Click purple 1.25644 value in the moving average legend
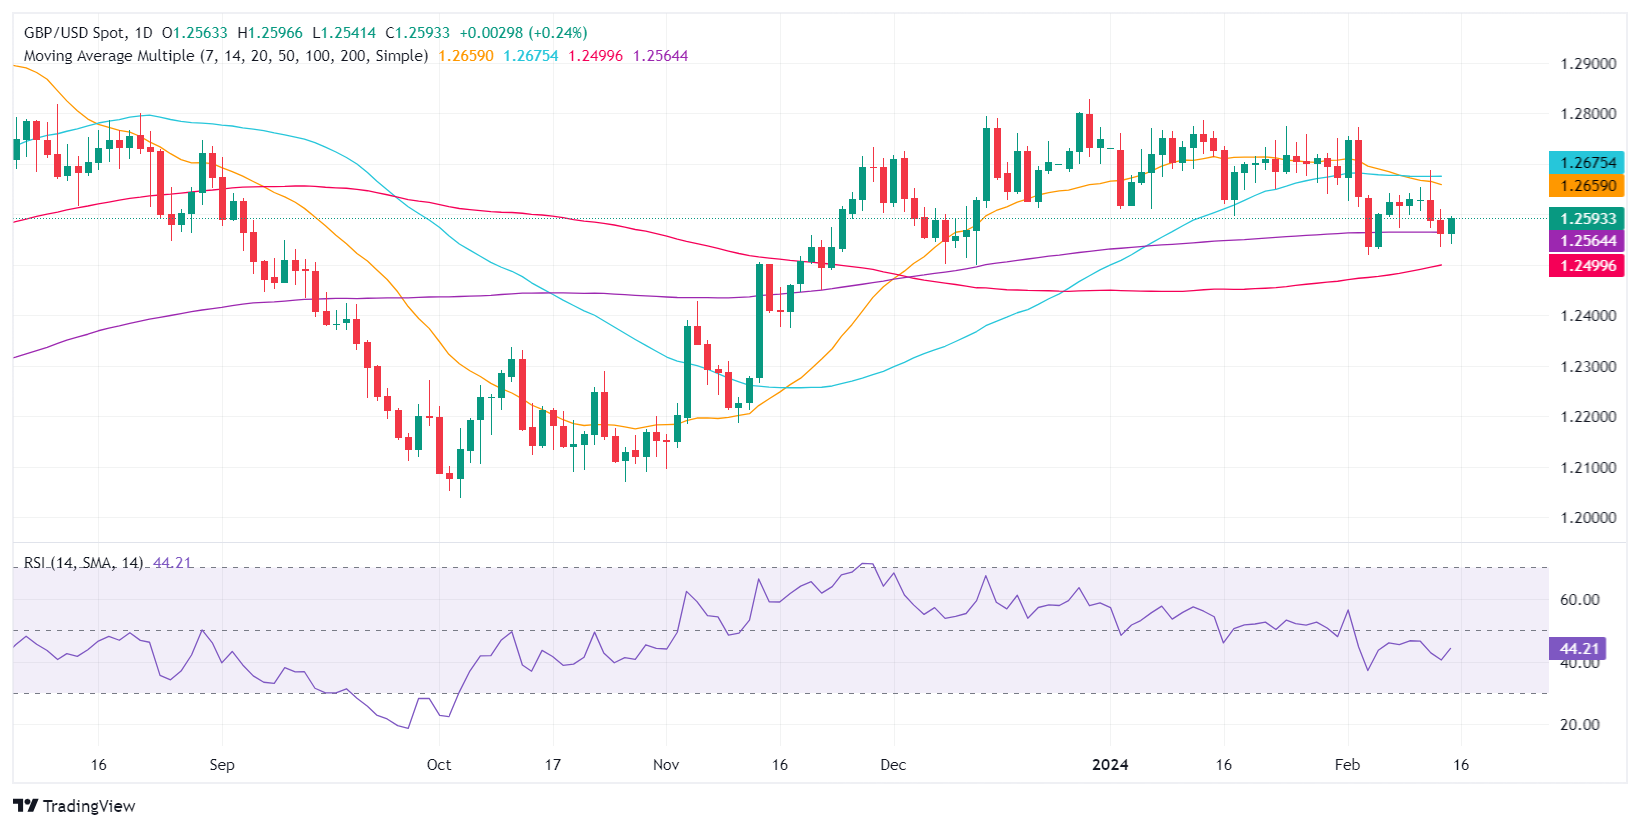The height and width of the screenshot is (829, 1640). tap(661, 56)
